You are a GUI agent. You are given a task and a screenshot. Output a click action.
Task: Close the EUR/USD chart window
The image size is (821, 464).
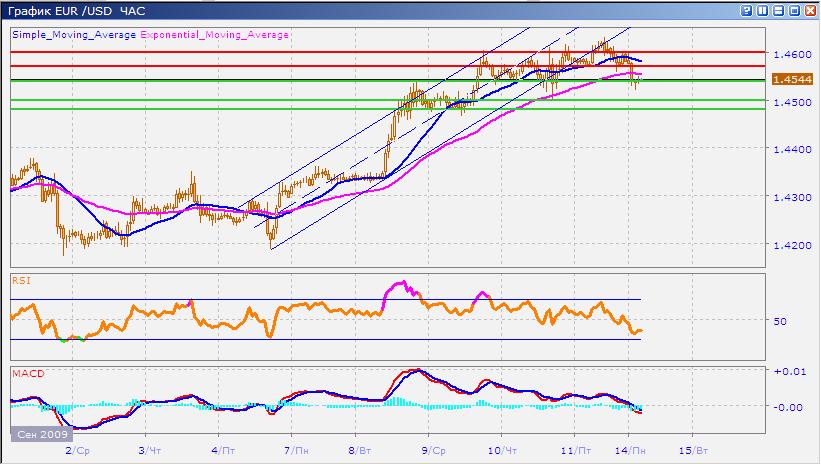pos(808,11)
